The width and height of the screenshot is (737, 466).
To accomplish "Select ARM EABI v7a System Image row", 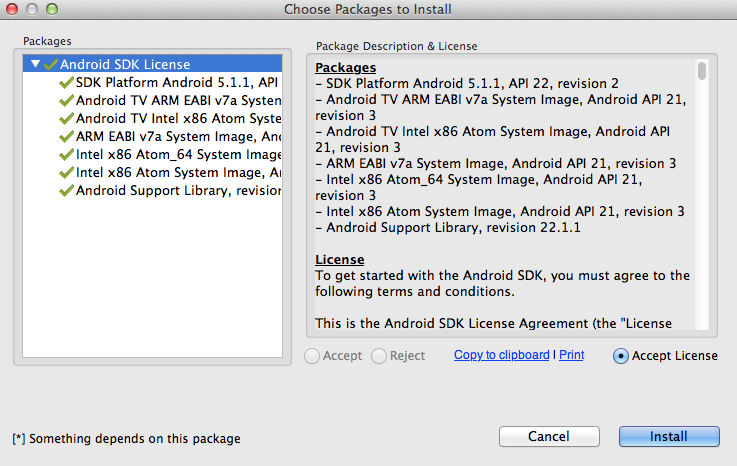I will coord(152,136).
